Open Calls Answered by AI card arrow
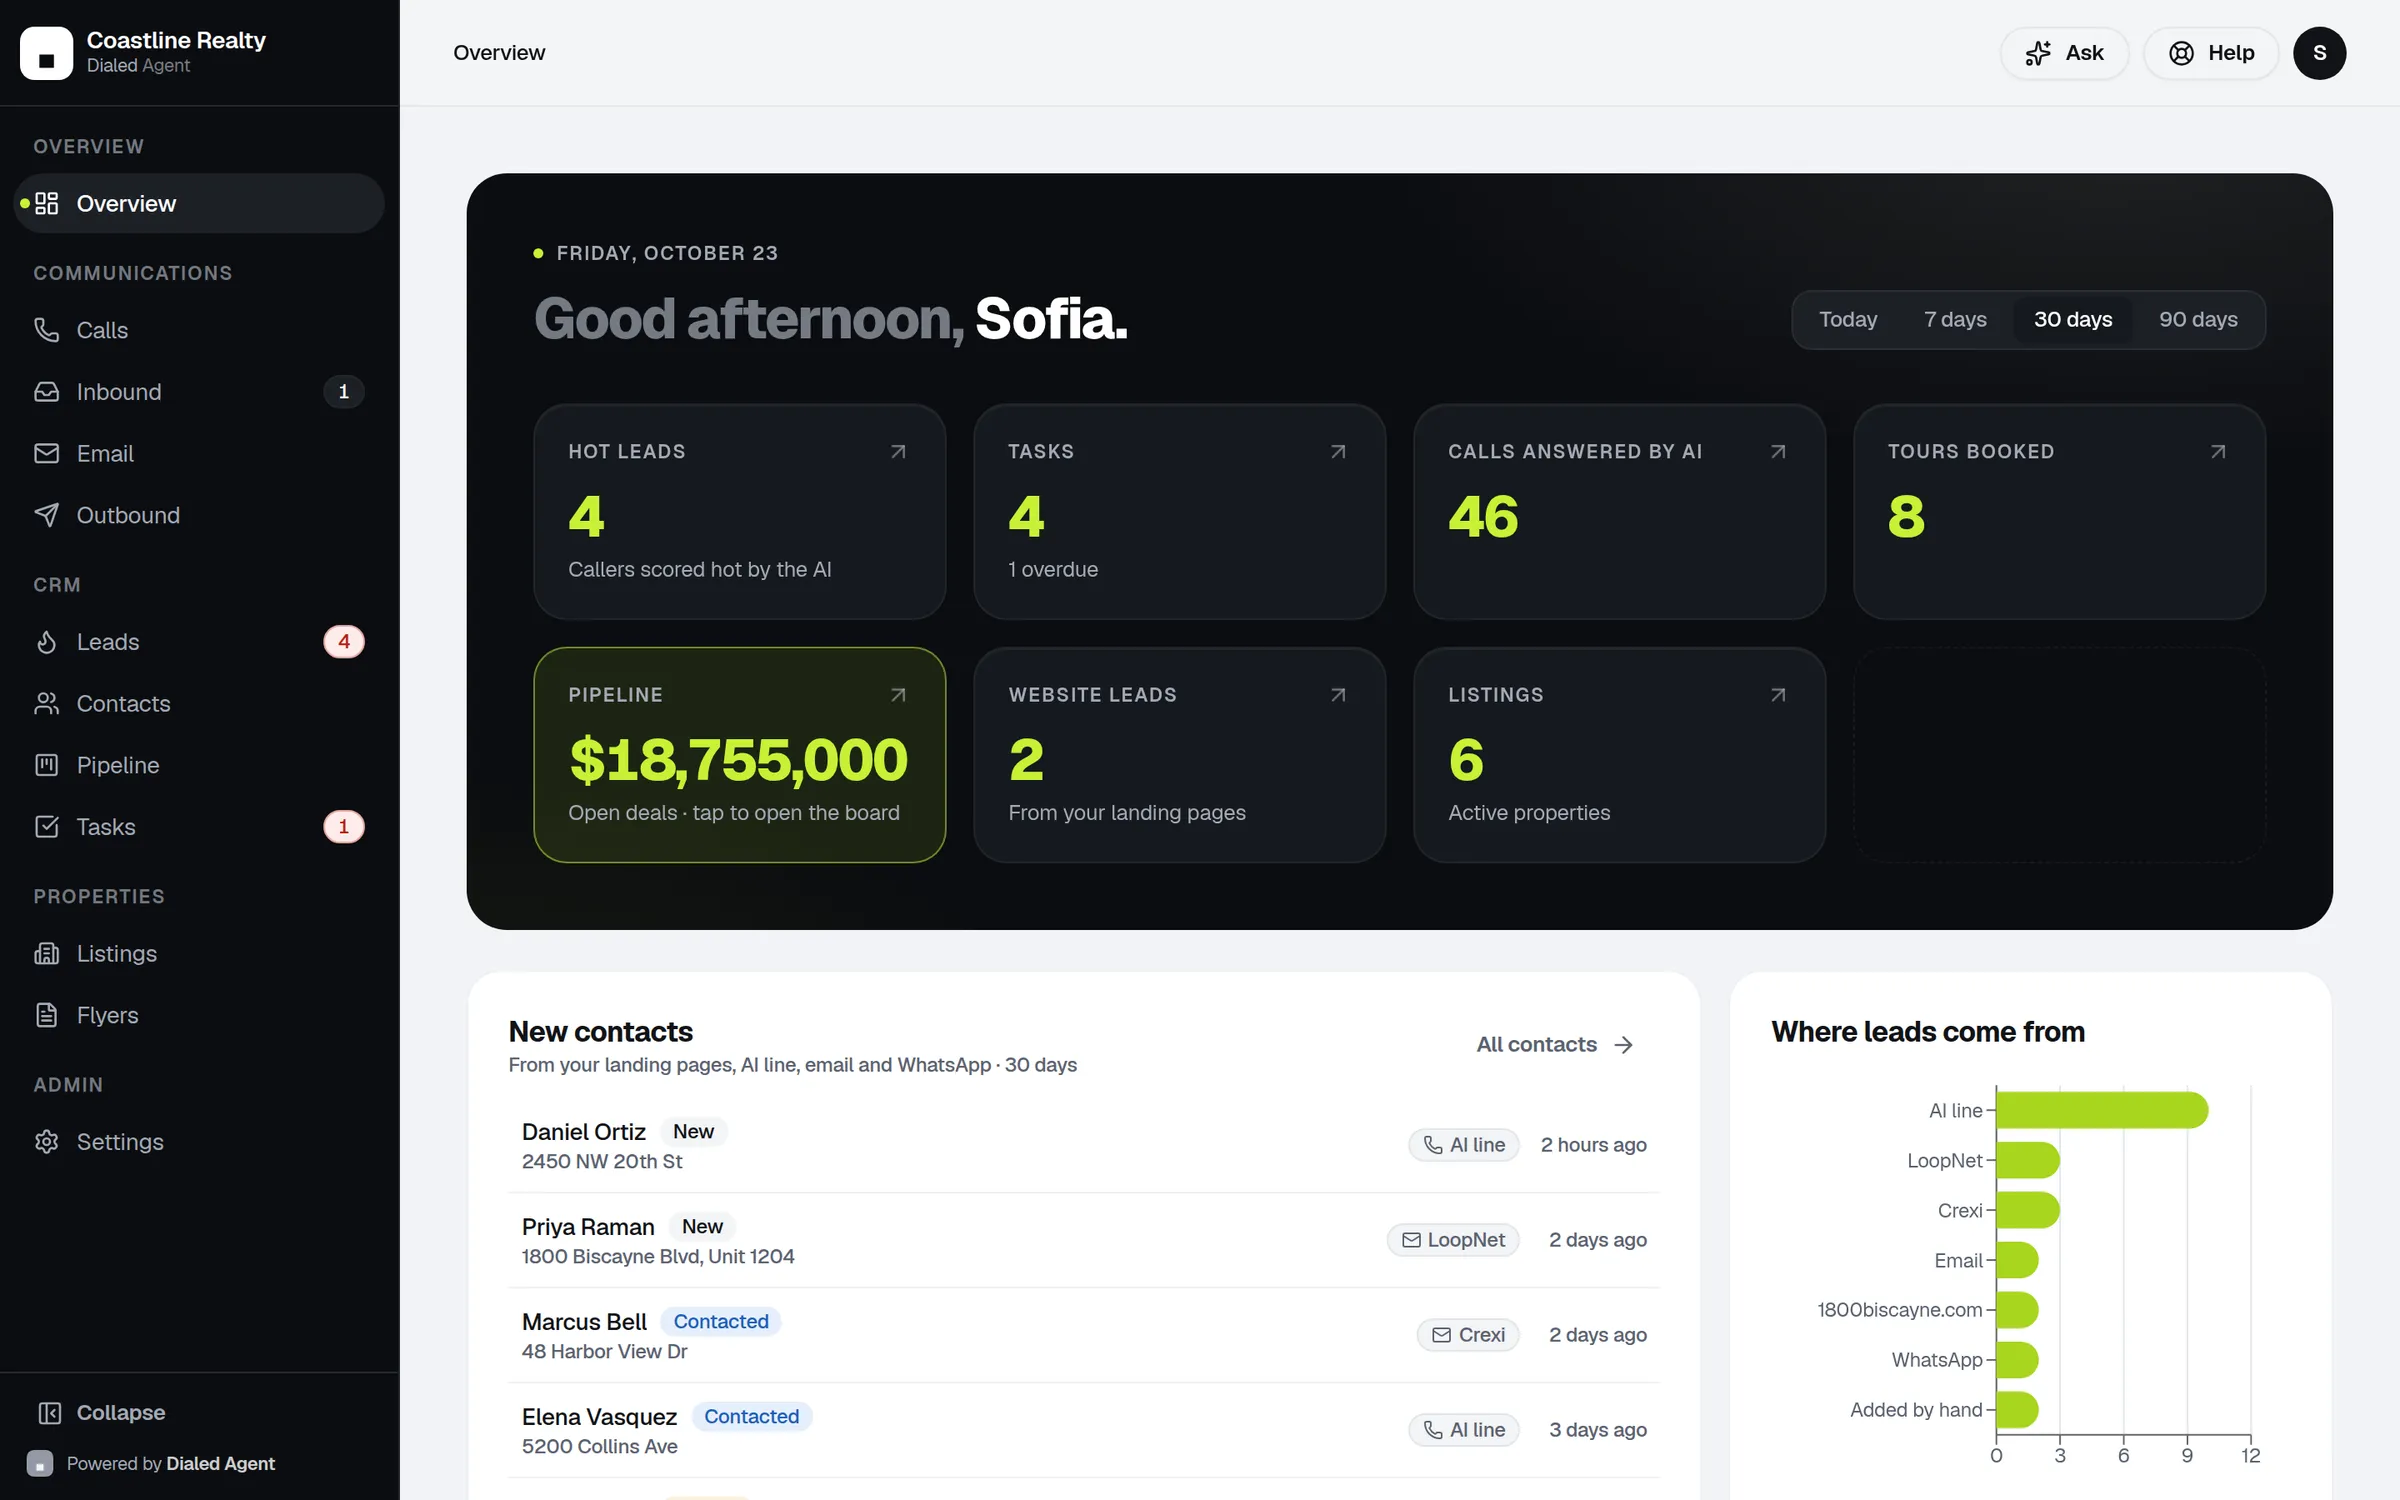The height and width of the screenshot is (1500, 2400). [x=1778, y=452]
